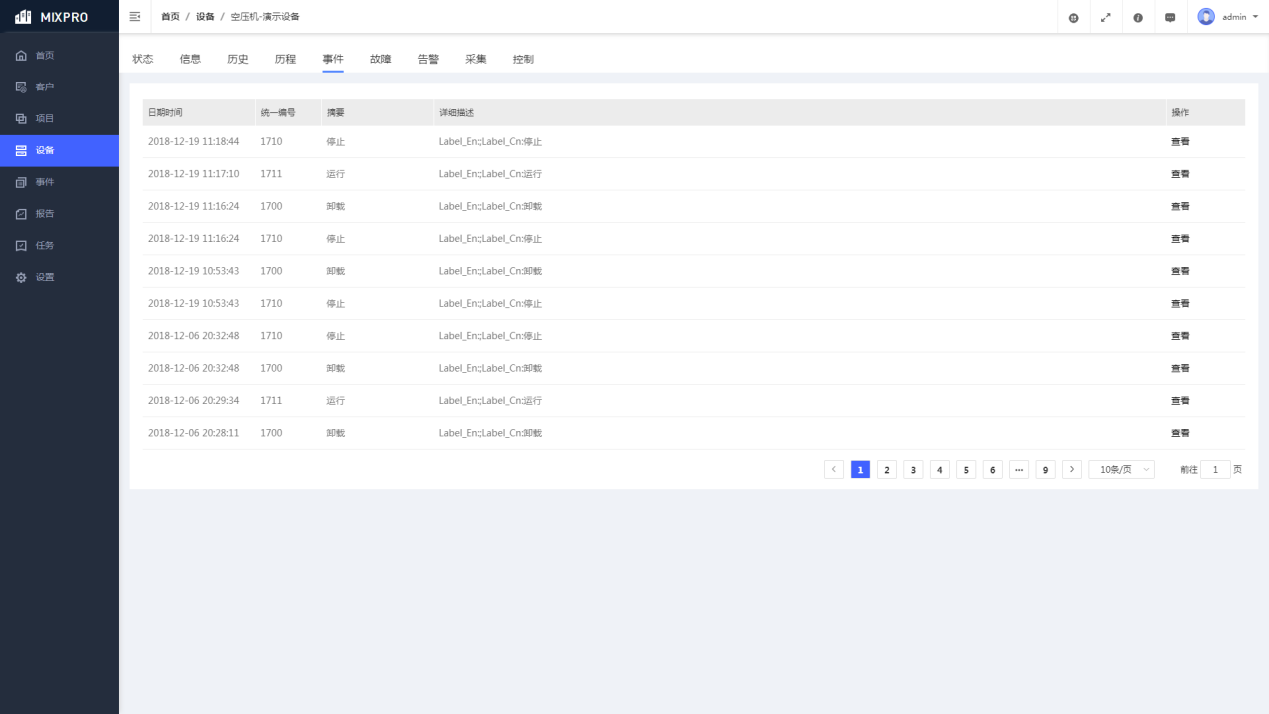The width and height of the screenshot is (1269, 714).
Task: Open 设置 settings in sidebar
Action: point(45,277)
